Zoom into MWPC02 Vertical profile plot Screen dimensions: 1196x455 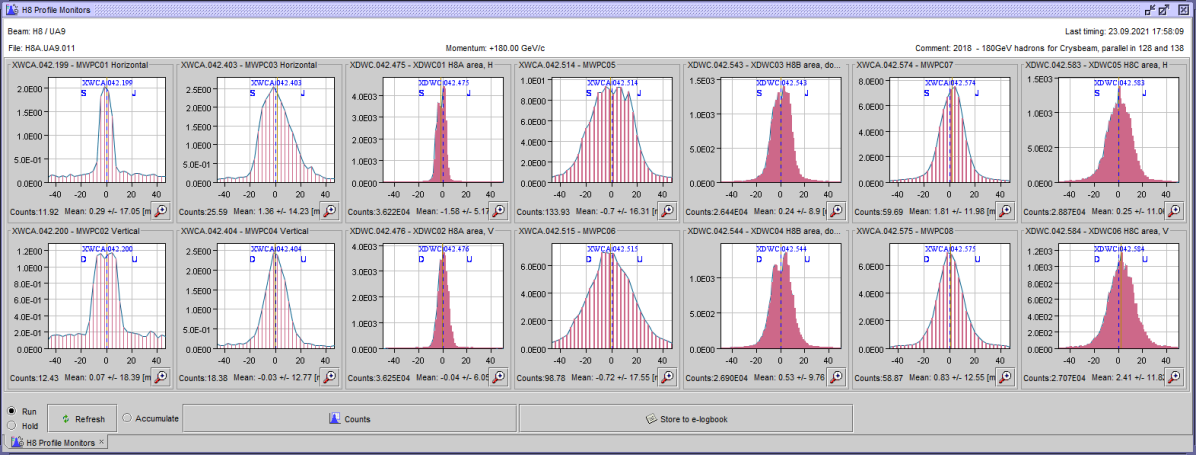pyautogui.click(x=160, y=376)
